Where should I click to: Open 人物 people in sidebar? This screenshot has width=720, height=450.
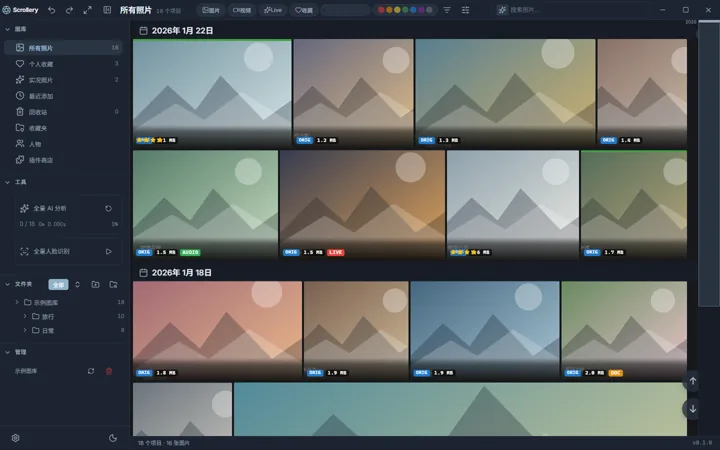coord(63,144)
